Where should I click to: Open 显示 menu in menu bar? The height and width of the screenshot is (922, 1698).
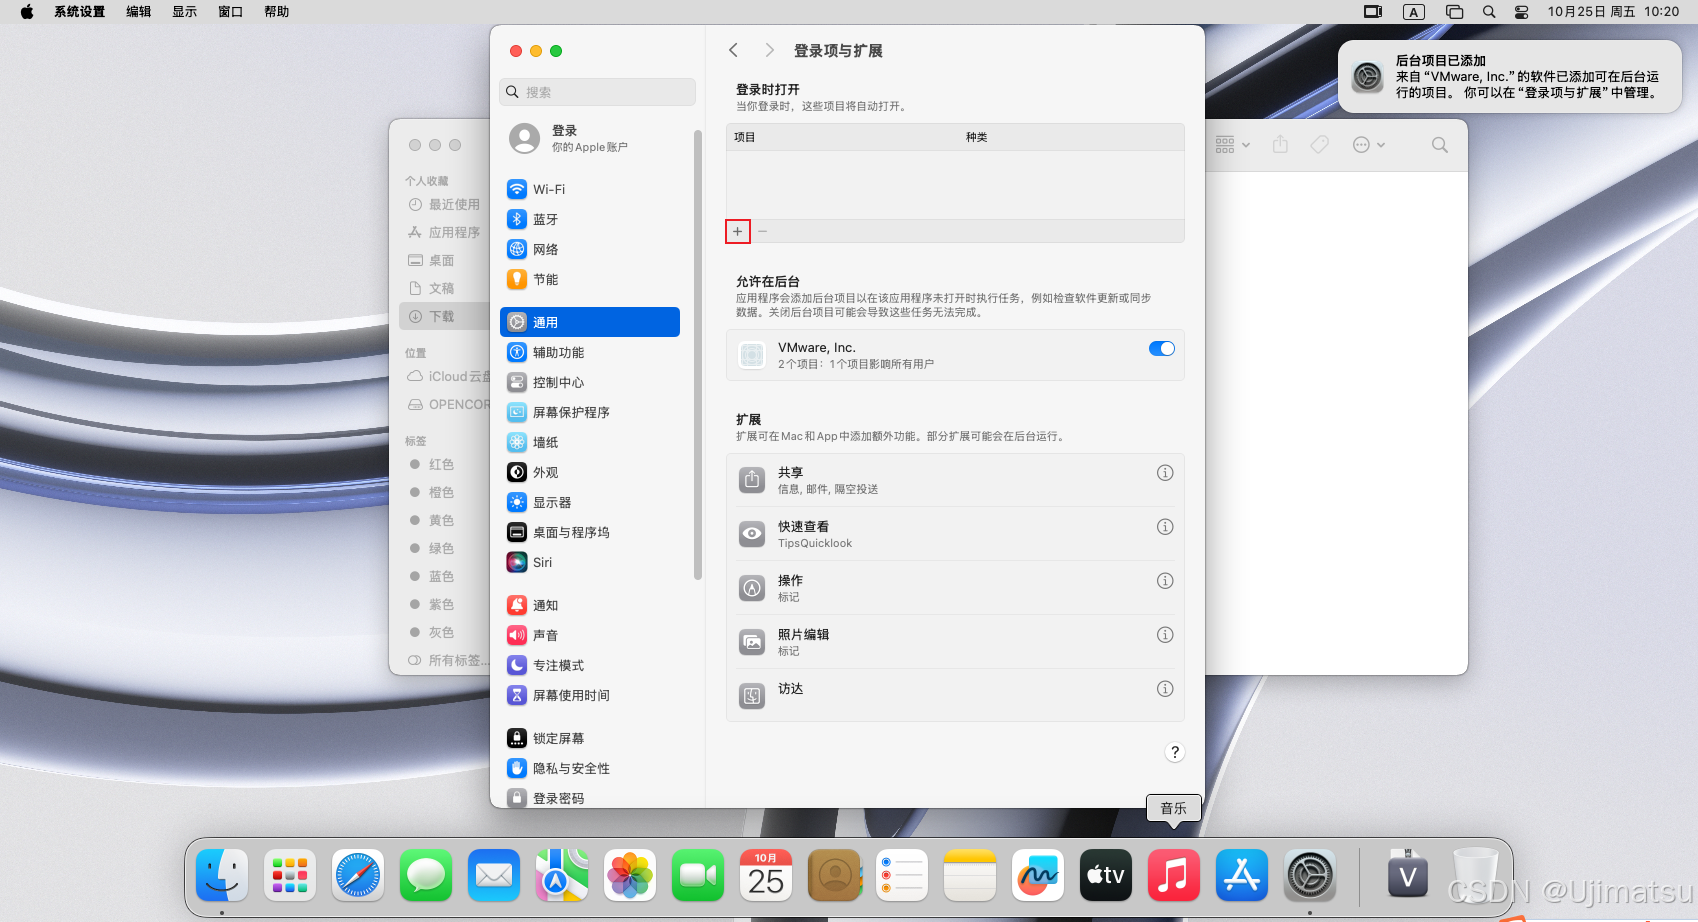coord(185,12)
